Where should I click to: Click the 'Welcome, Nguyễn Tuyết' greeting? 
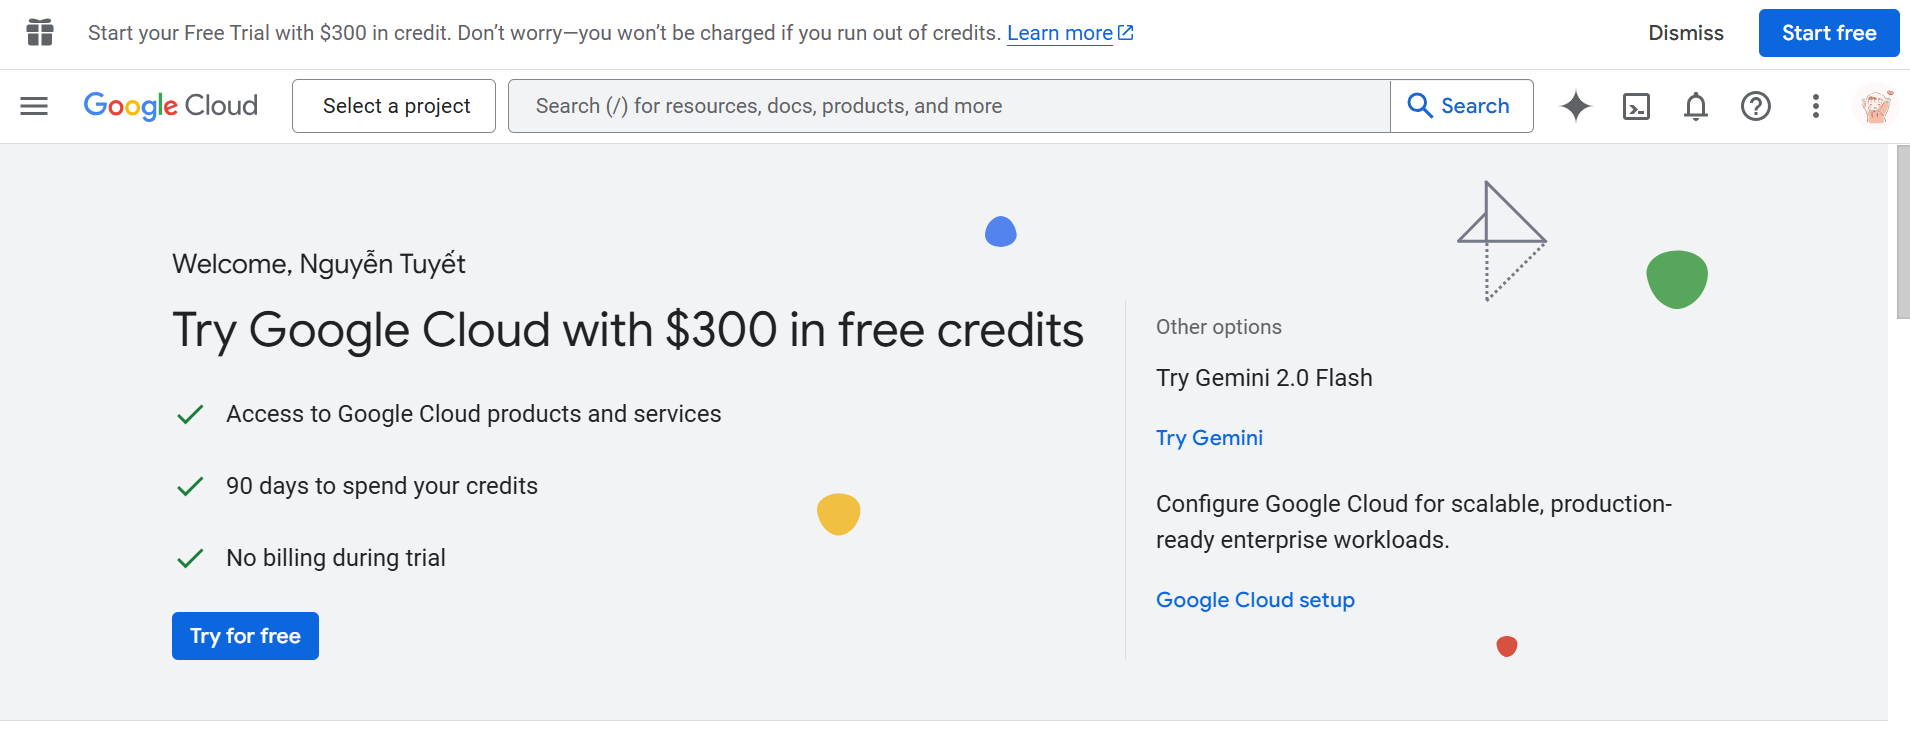coord(319,264)
